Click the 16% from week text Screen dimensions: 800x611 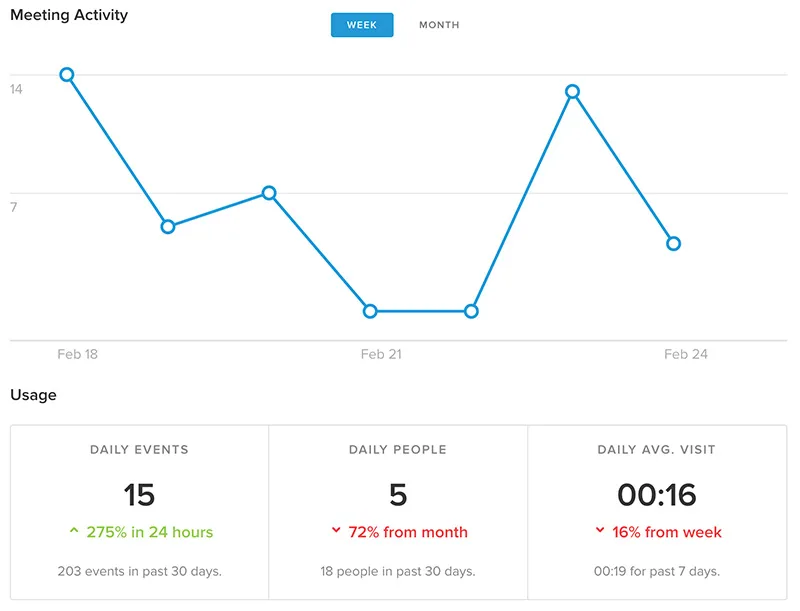667,532
